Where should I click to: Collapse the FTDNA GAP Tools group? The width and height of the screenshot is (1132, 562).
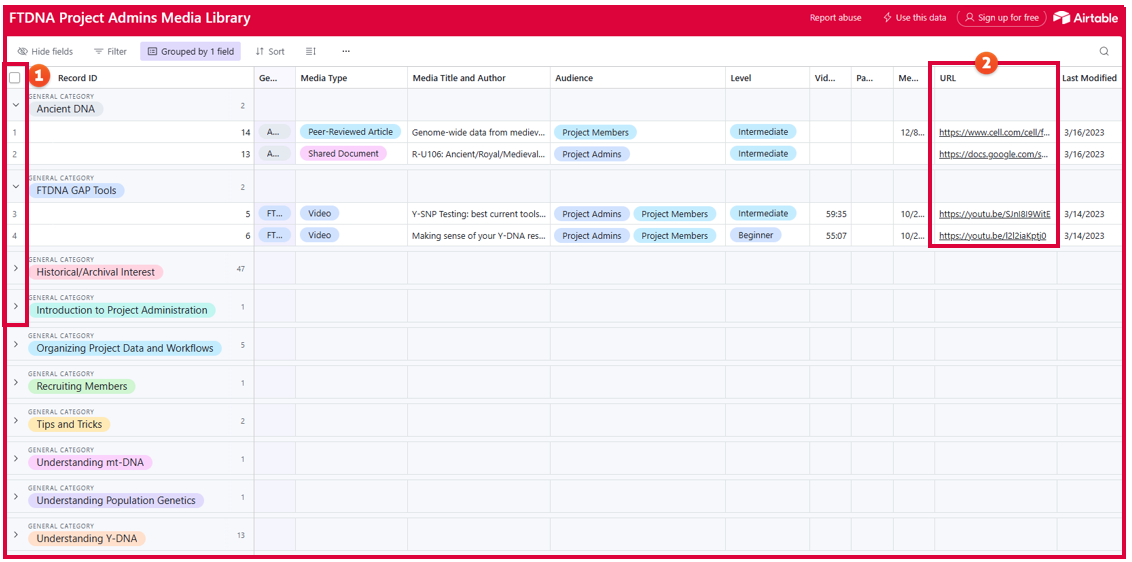(x=16, y=186)
